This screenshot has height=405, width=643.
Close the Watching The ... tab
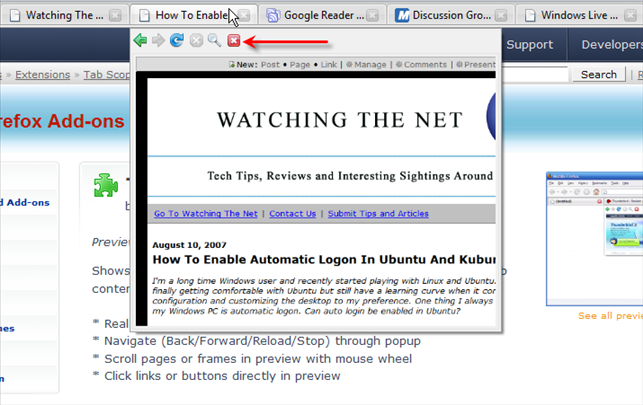(116, 16)
